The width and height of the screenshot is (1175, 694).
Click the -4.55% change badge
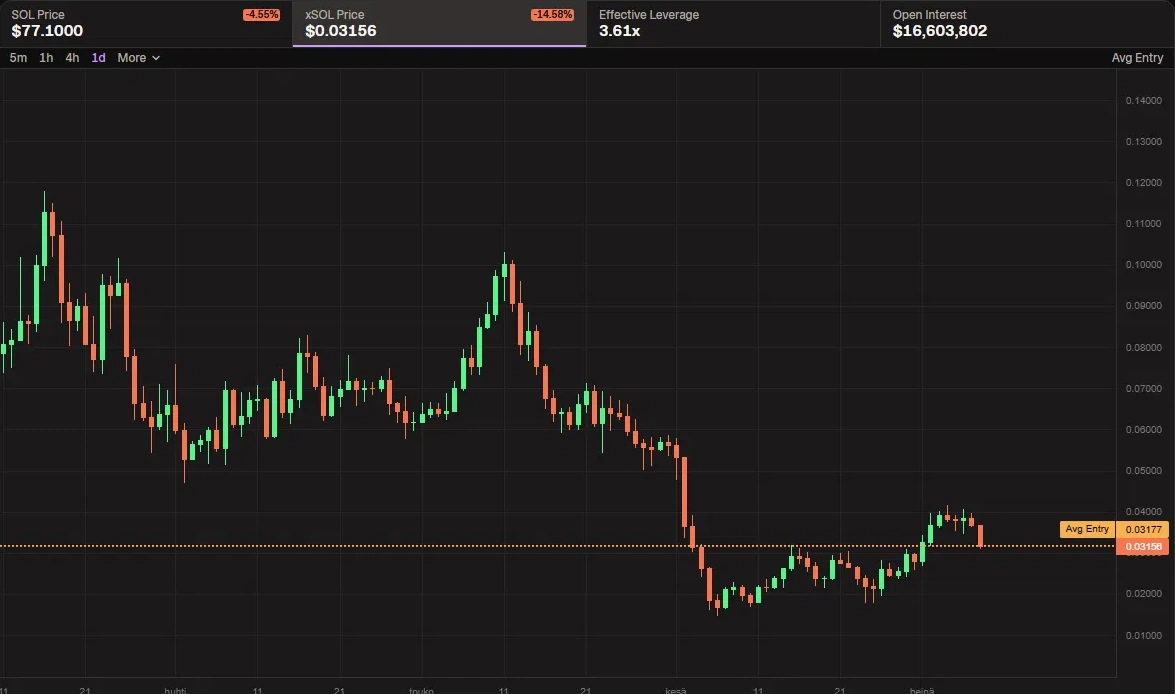point(262,14)
